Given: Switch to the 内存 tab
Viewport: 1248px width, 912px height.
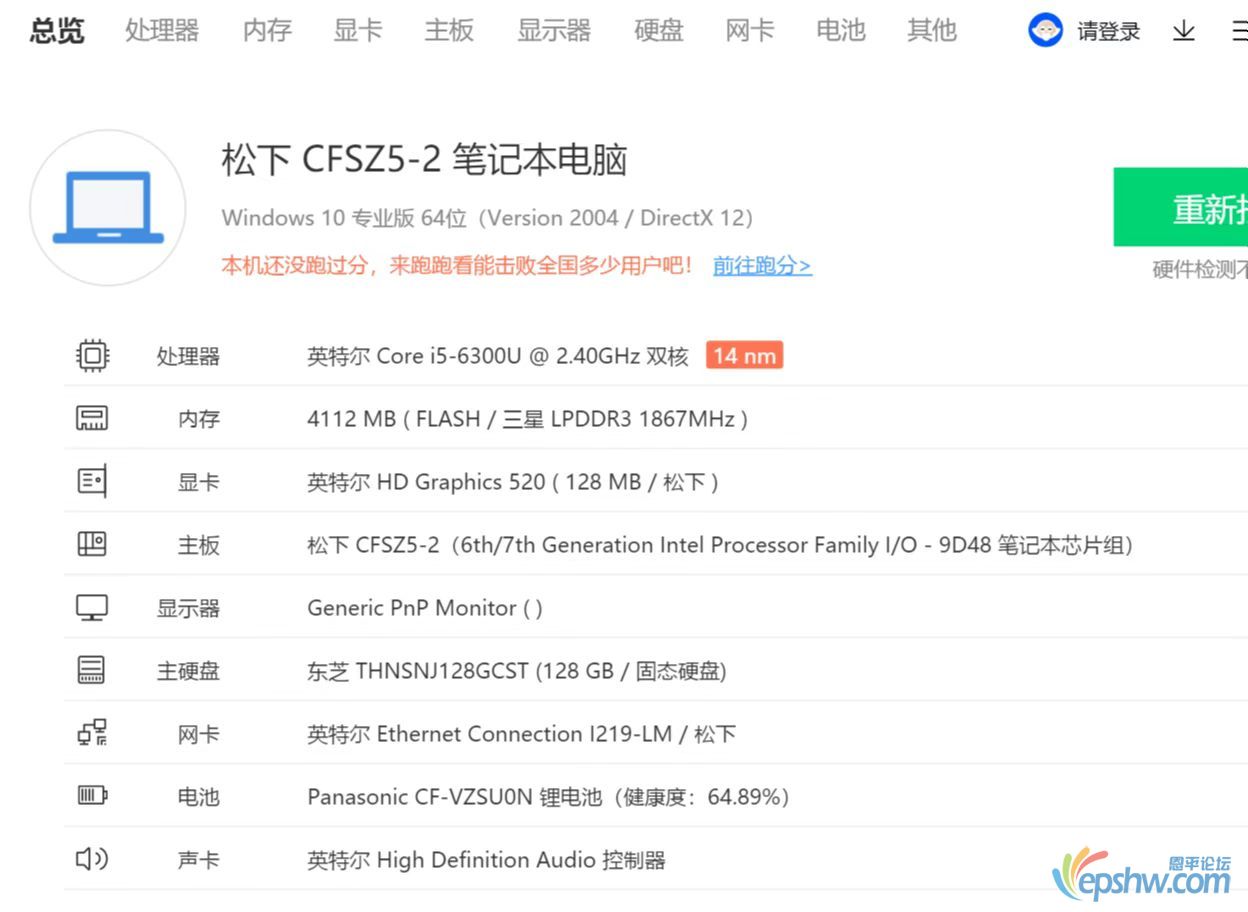Looking at the screenshot, I should pos(267,31).
